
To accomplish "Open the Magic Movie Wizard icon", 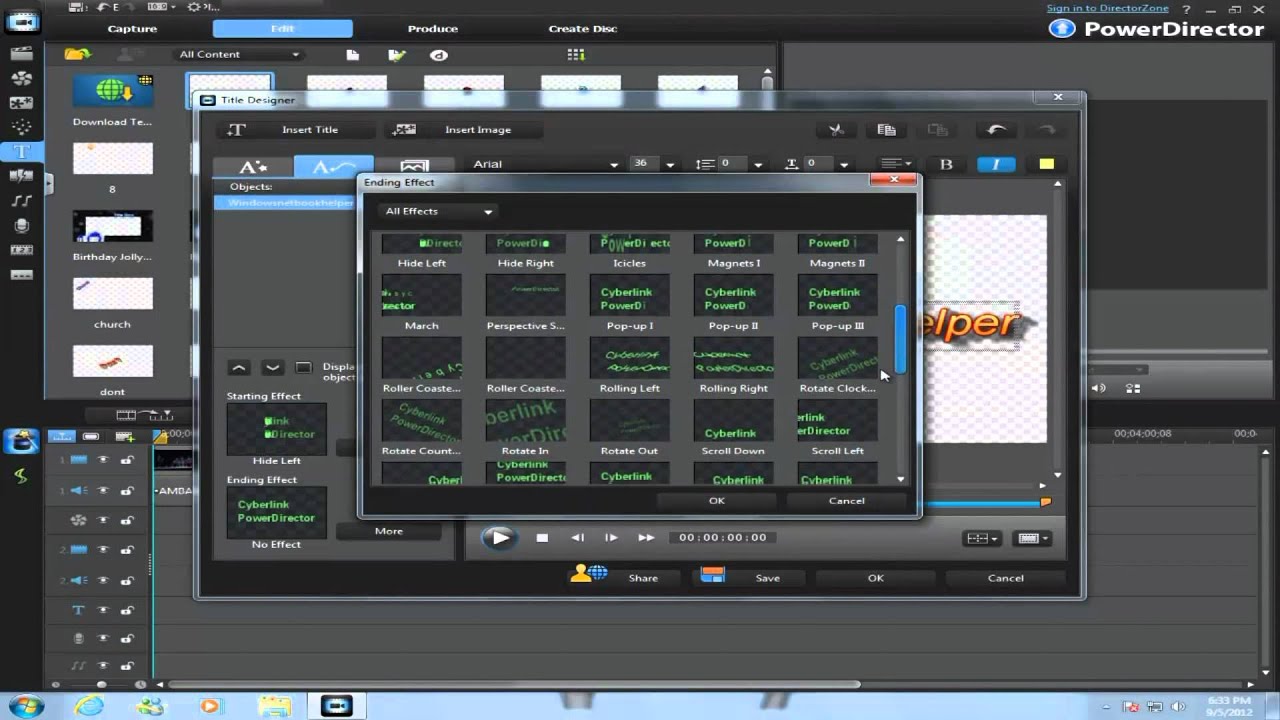I will pos(21,440).
